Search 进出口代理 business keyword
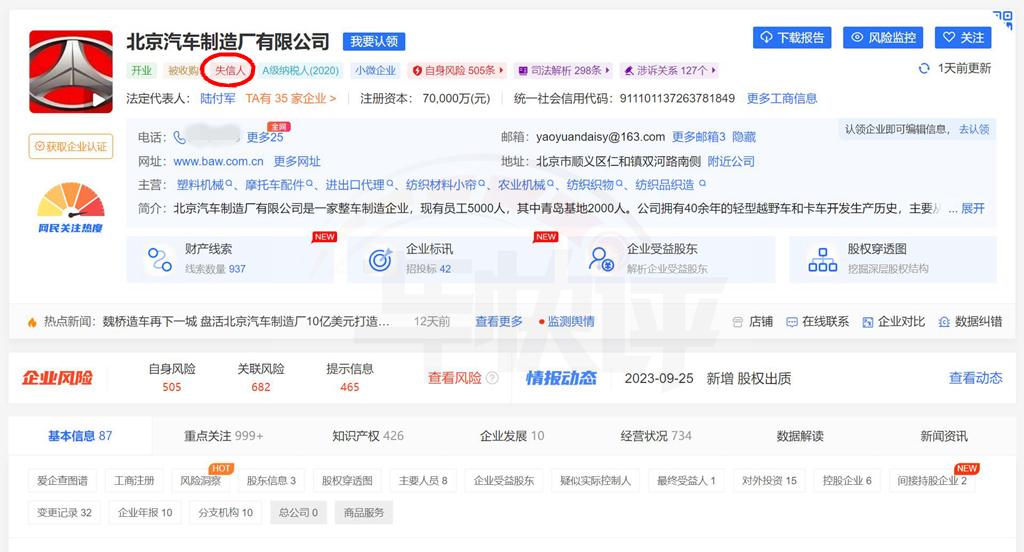Image resolution: width=1024 pixels, height=552 pixels. pos(359,185)
